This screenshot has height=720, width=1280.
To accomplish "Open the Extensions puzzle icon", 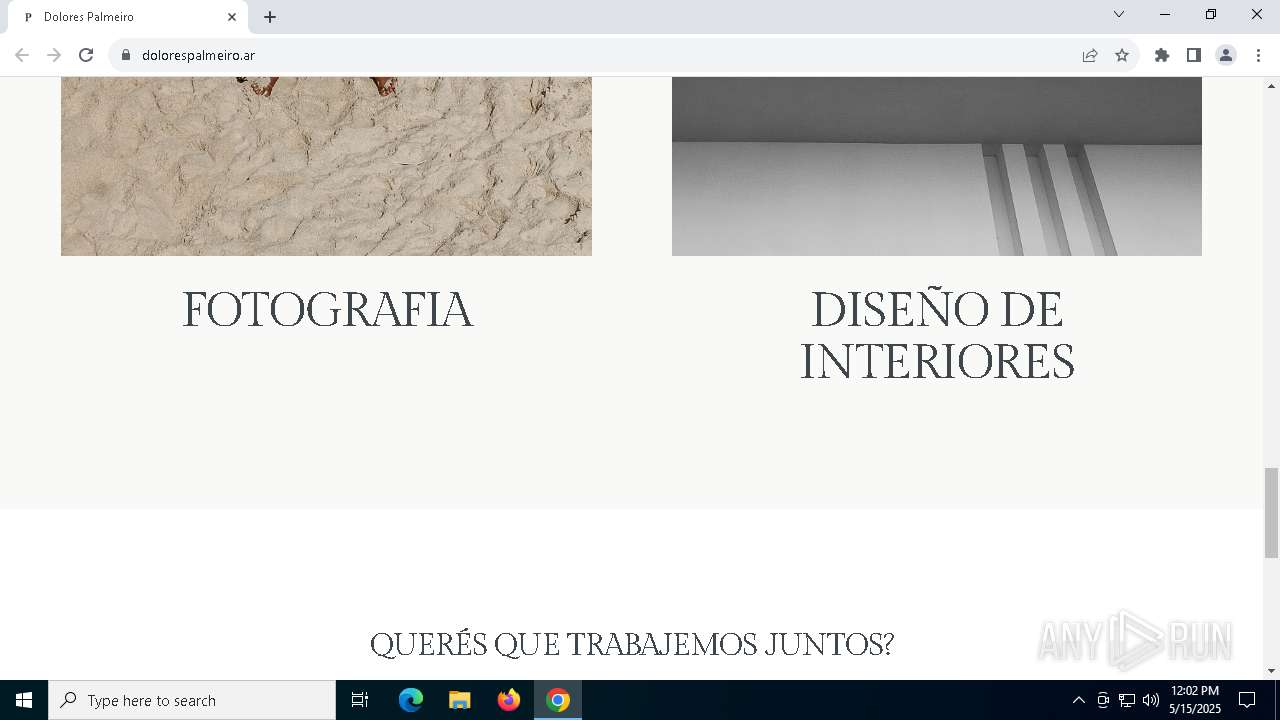I will (1162, 55).
